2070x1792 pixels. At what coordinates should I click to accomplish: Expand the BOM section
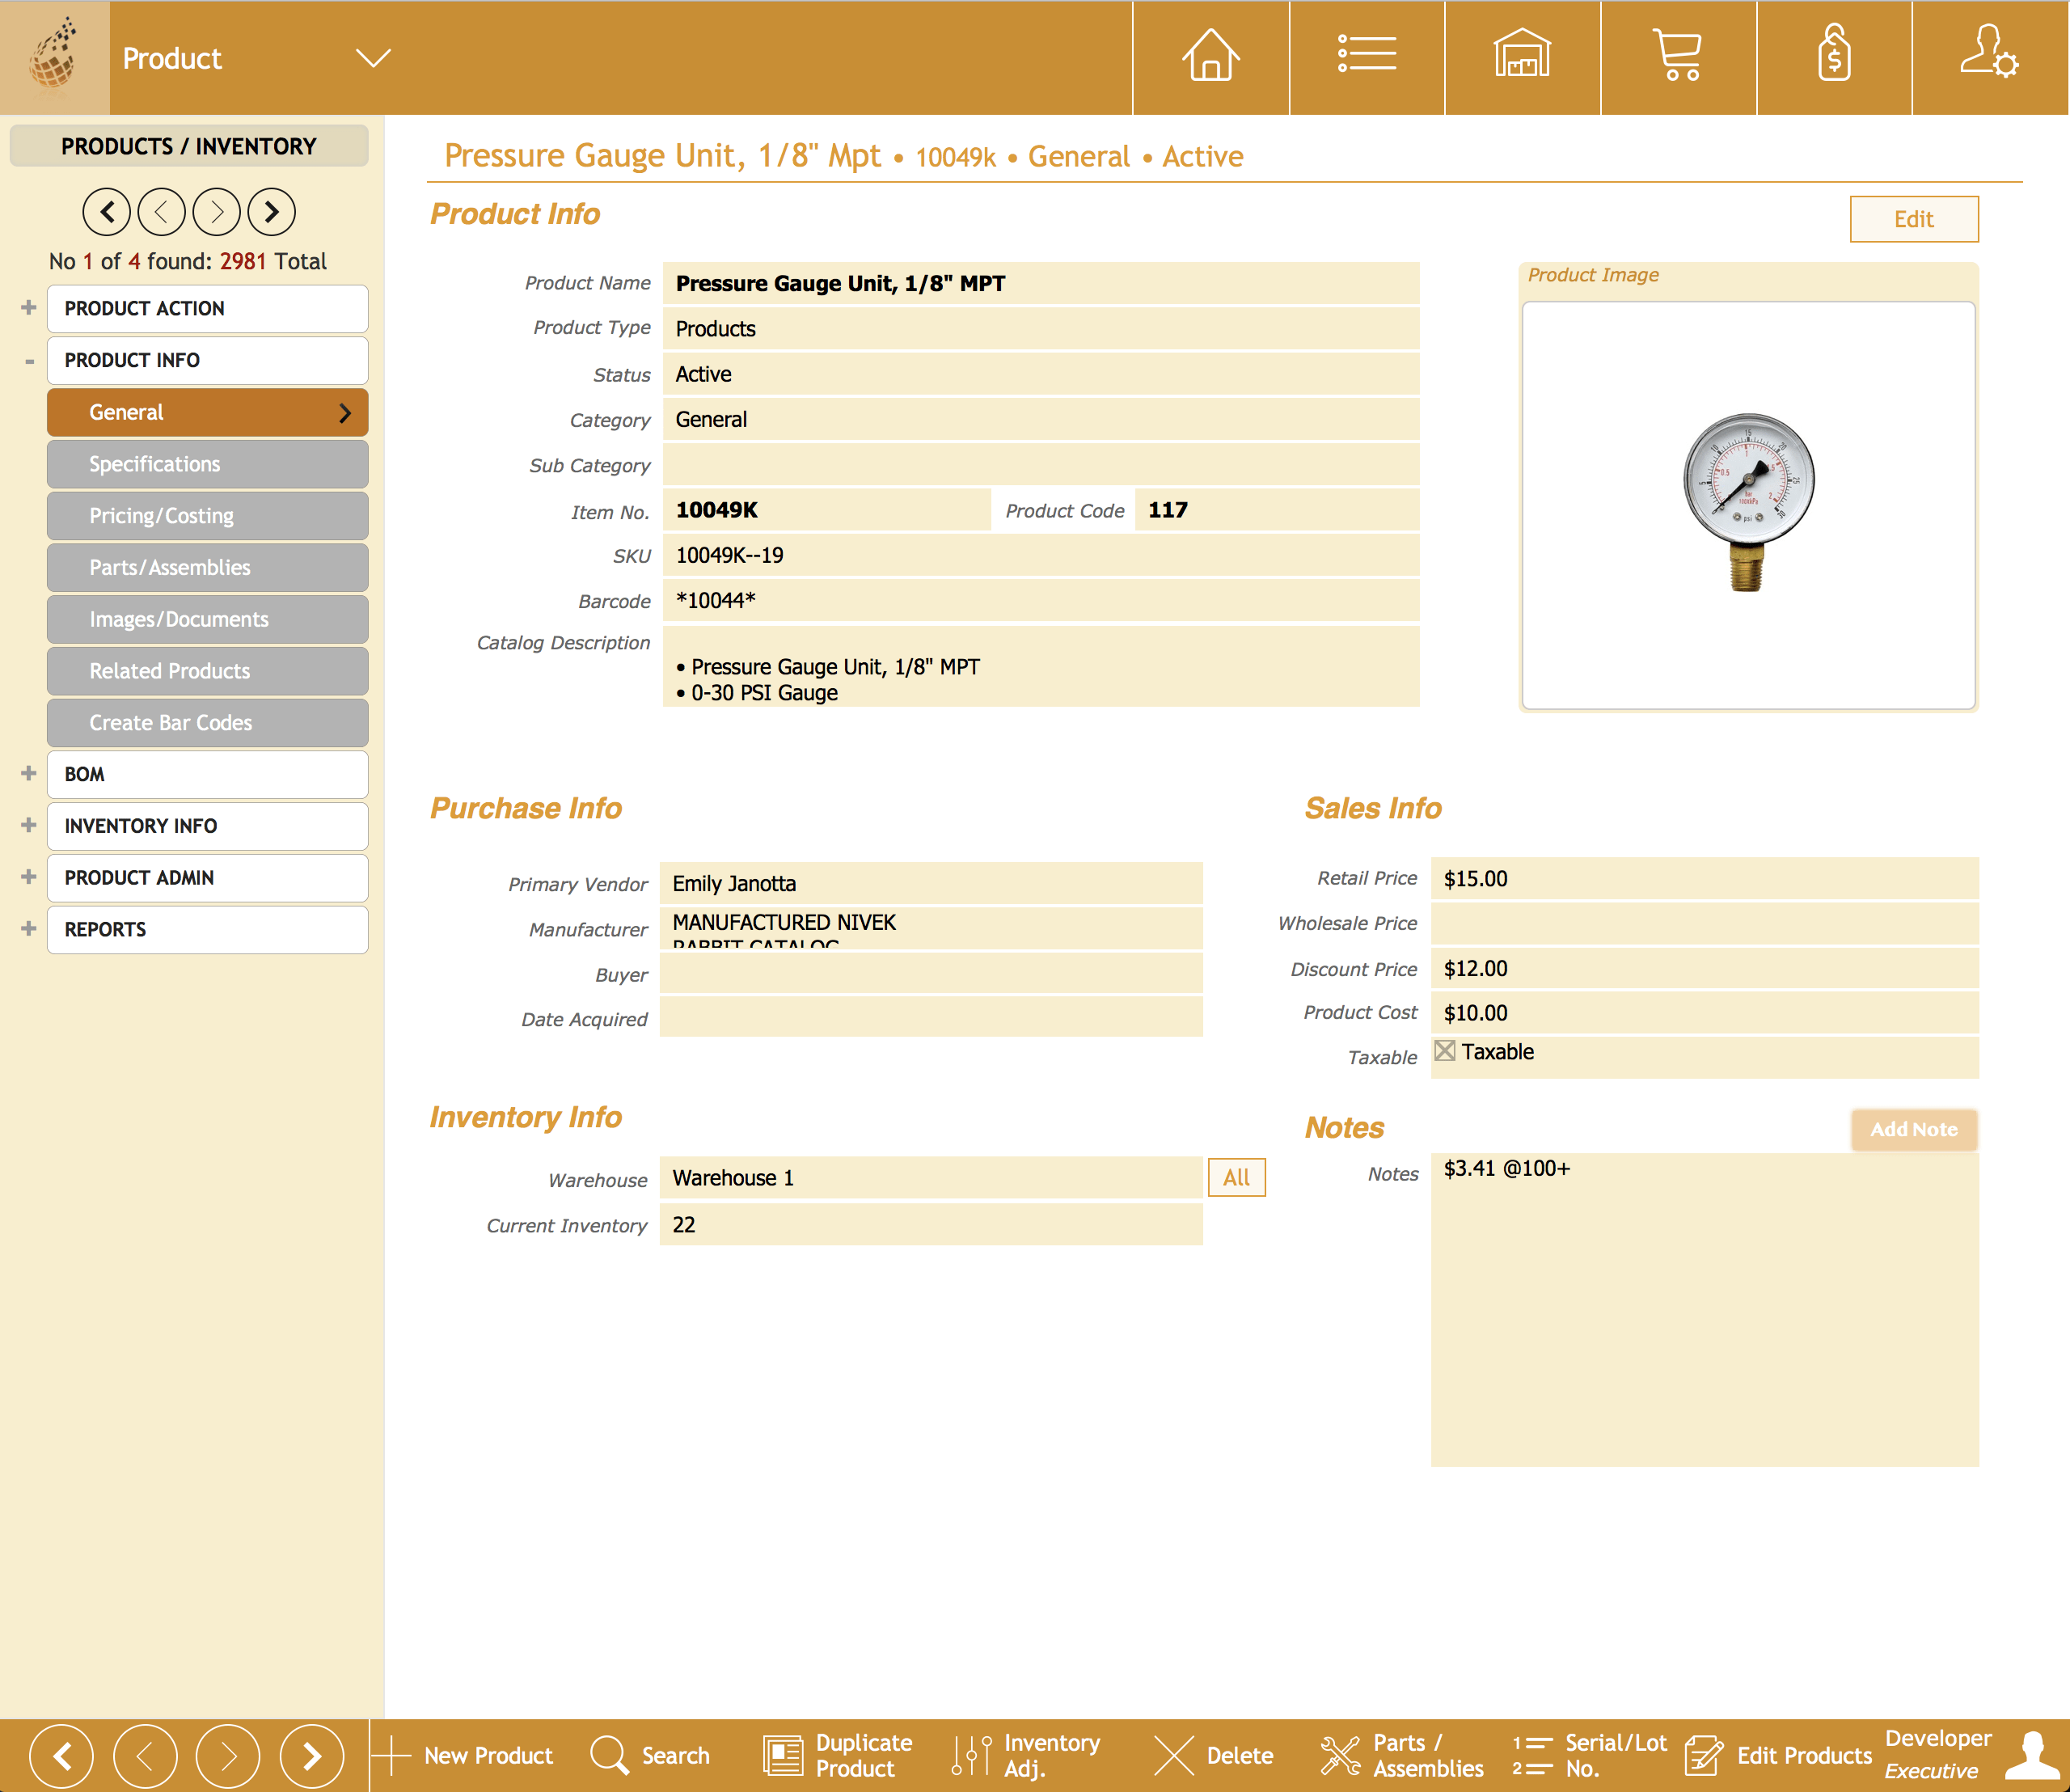28,774
